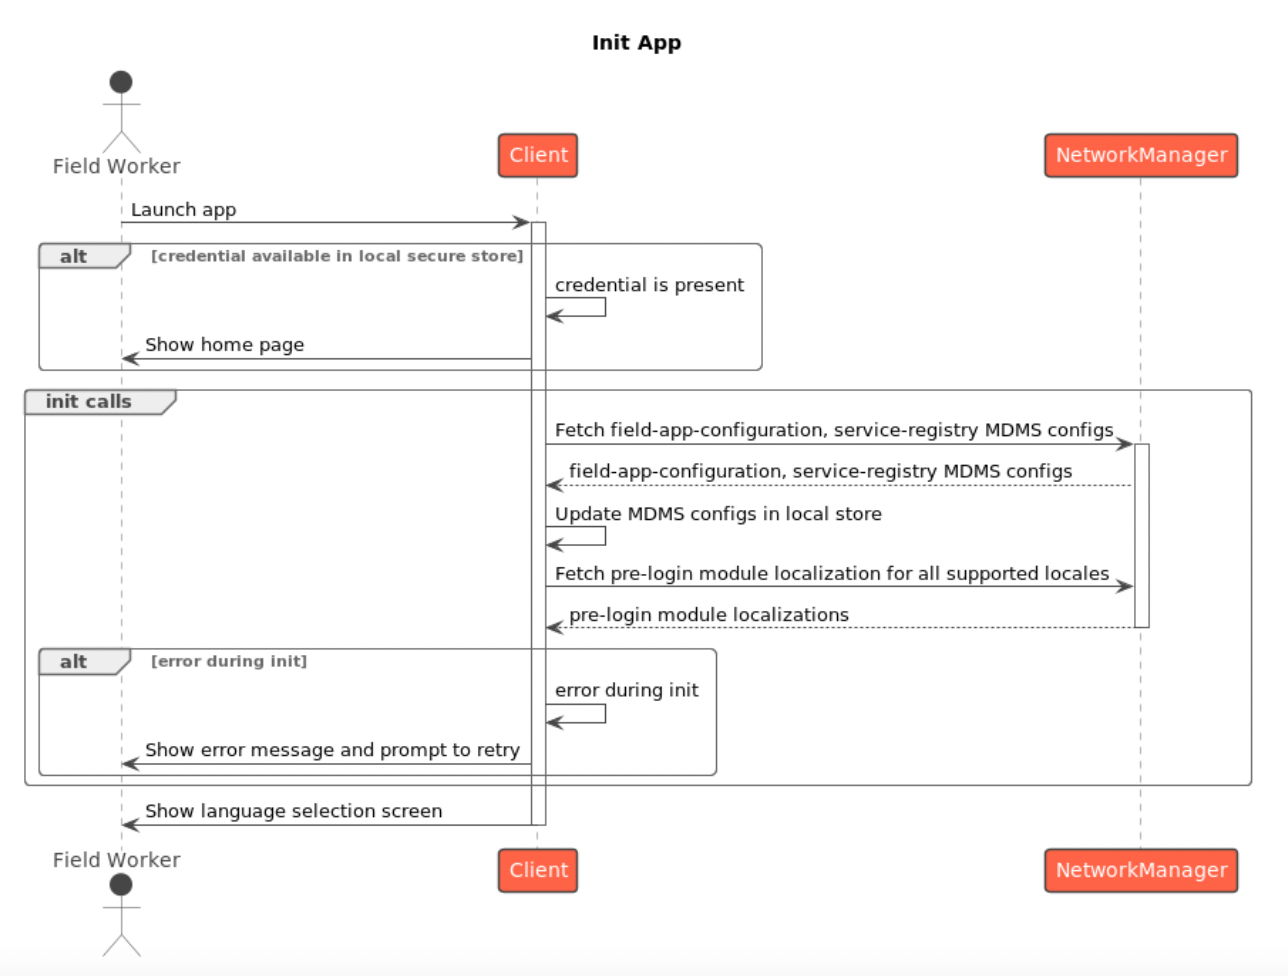
Task: Click the "Init App" diagram title
Action: coord(636,43)
